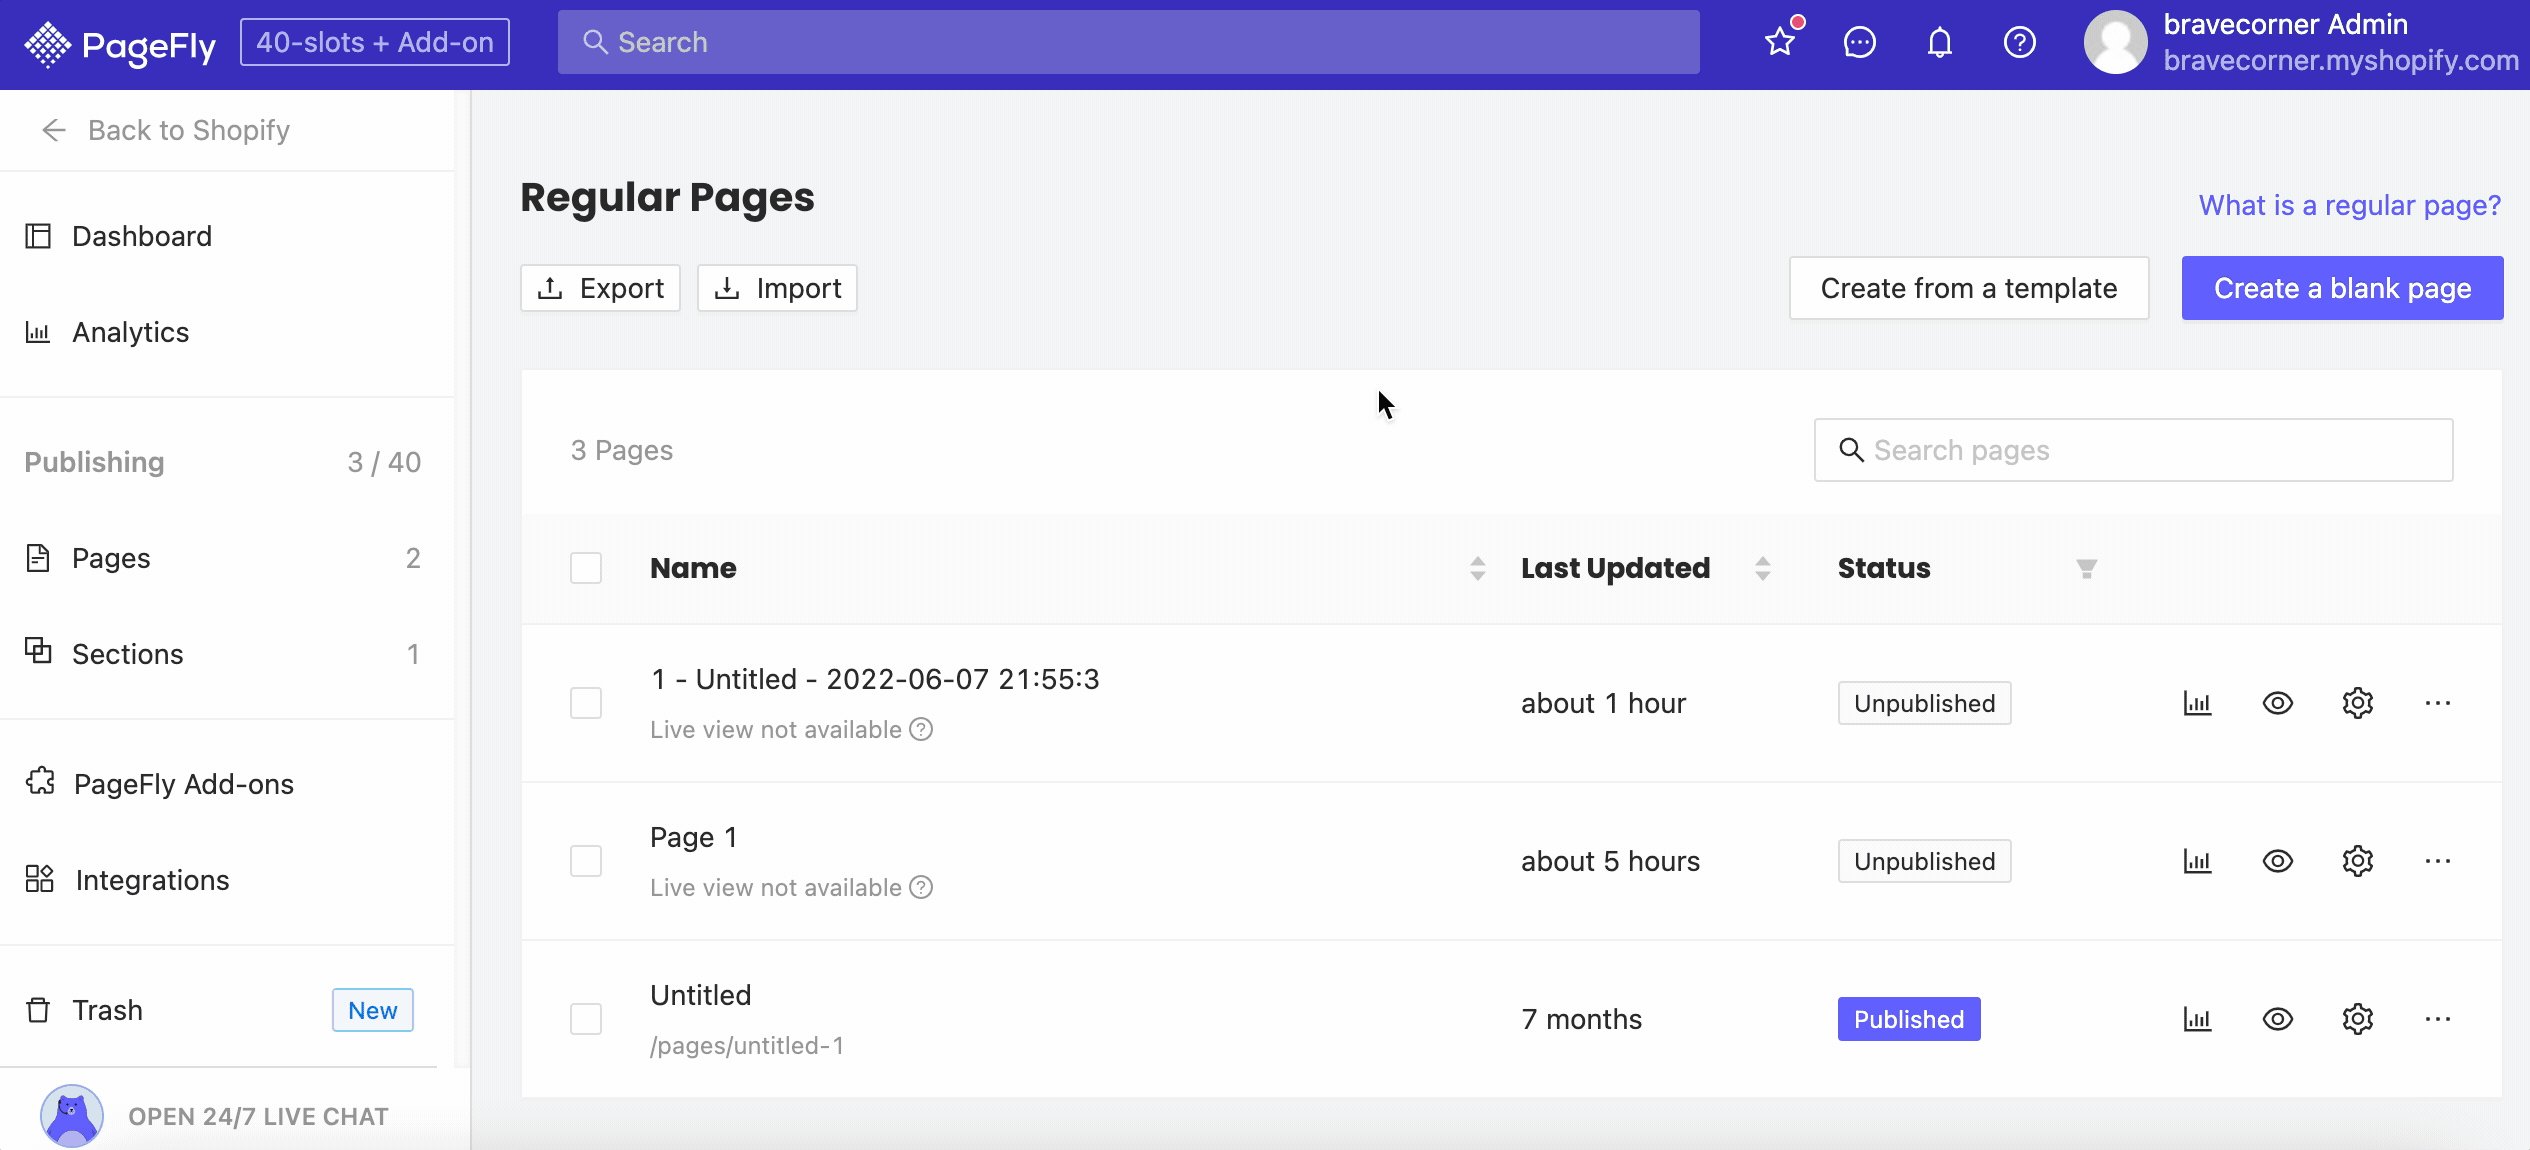Open the help question mark icon
2530x1150 pixels.
[2020, 42]
